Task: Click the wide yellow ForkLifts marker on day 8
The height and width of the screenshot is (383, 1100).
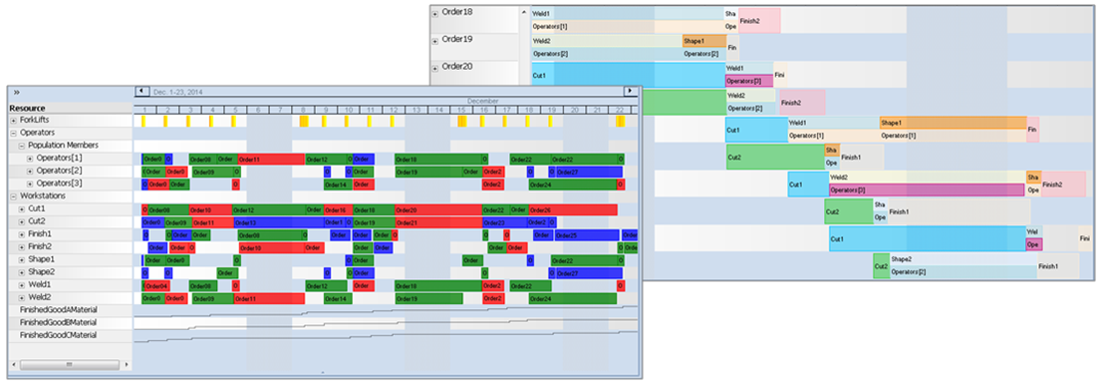Action: [x=304, y=121]
